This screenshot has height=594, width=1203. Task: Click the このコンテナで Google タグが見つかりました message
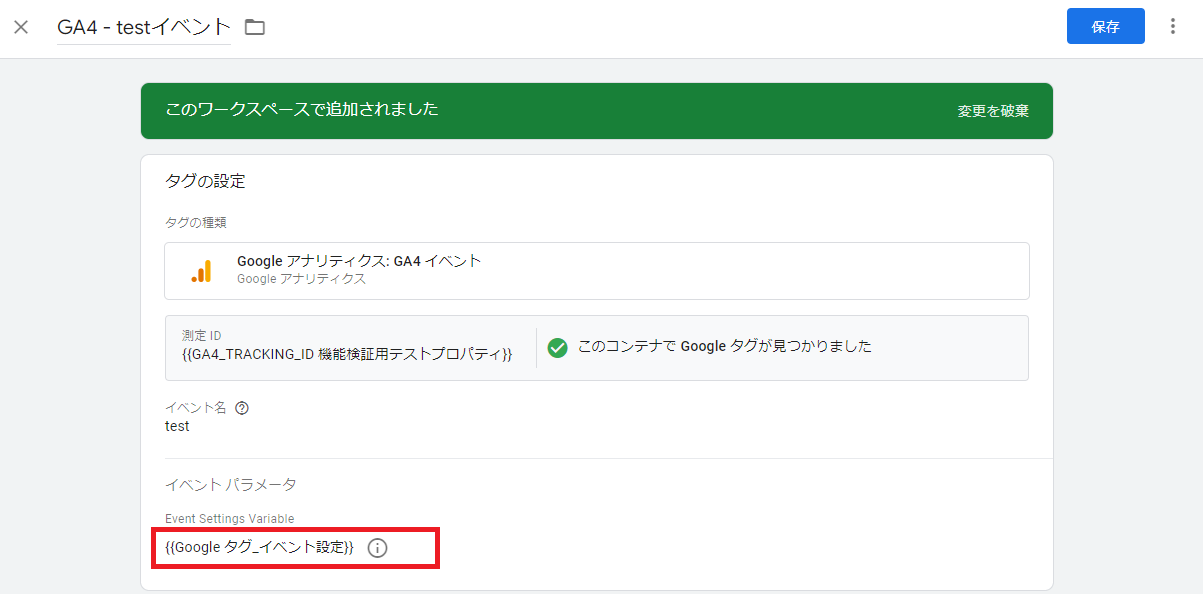tap(724, 347)
